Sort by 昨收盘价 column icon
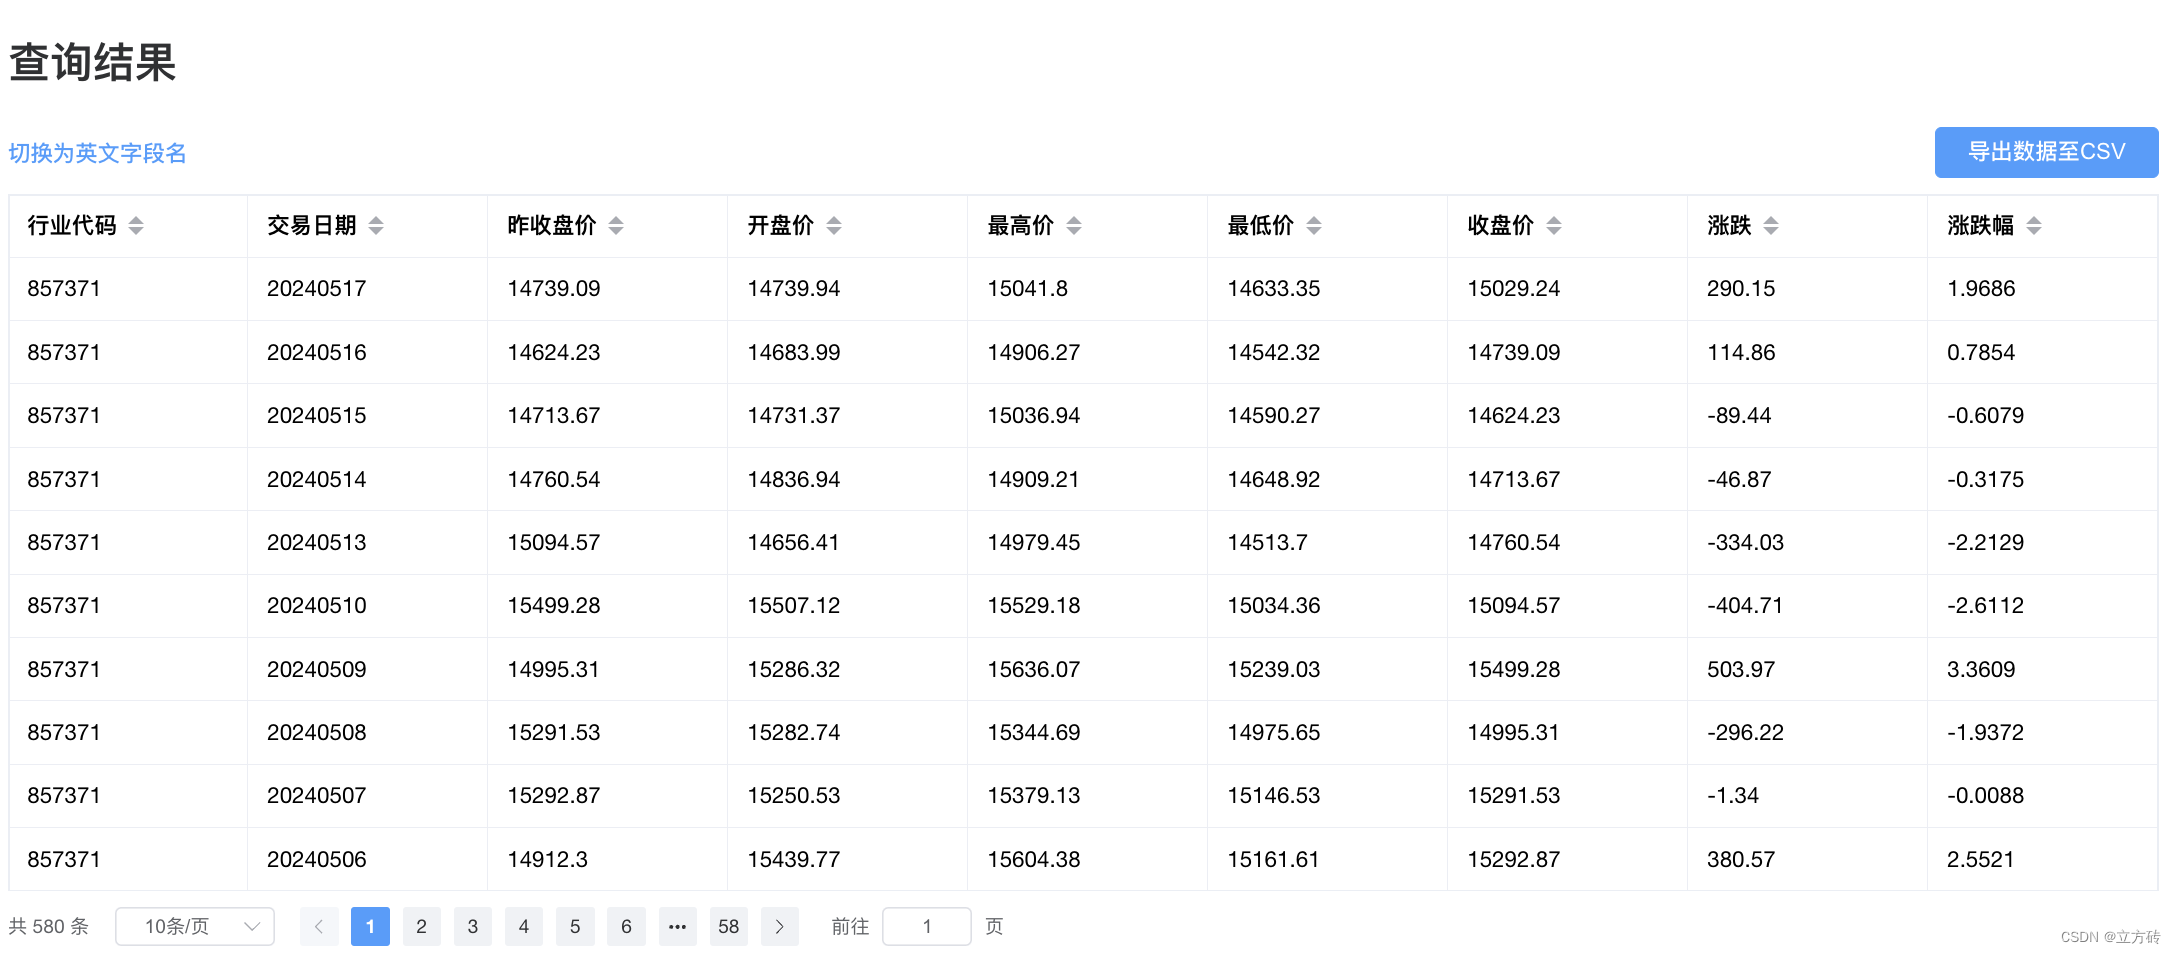The width and height of the screenshot is (2176, 954). click(616, 226)
